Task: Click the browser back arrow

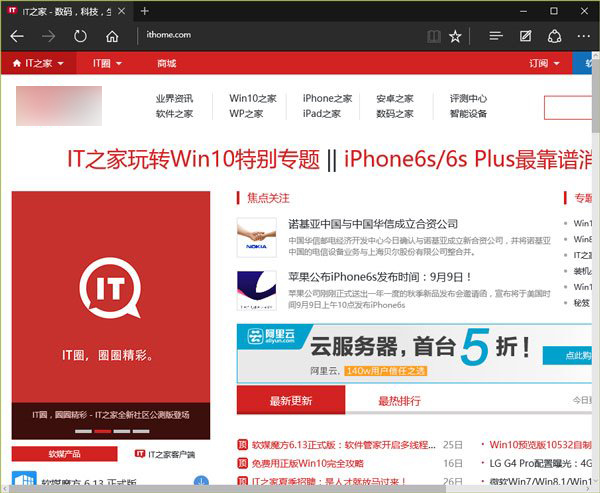Action: [x=17, y=36]
